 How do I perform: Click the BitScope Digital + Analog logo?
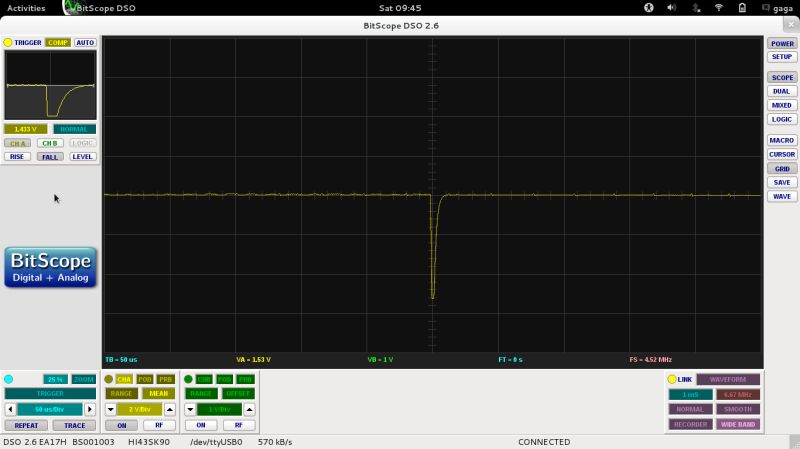pyautogui.click(x=51, y=267)
